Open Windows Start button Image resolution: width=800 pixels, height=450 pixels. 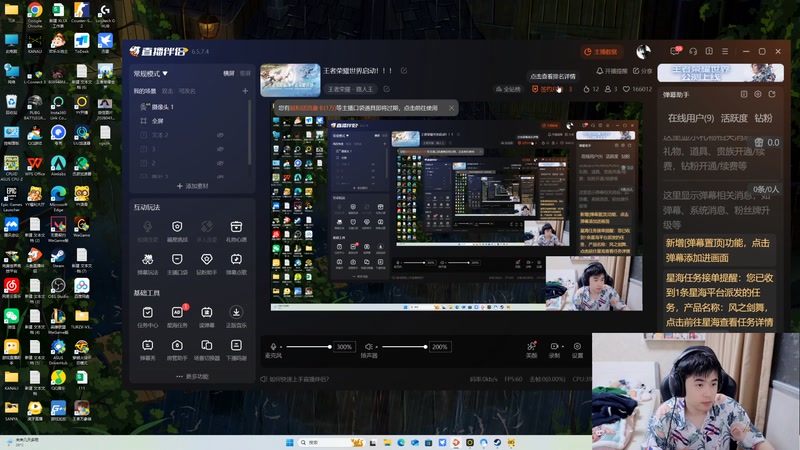290,442
